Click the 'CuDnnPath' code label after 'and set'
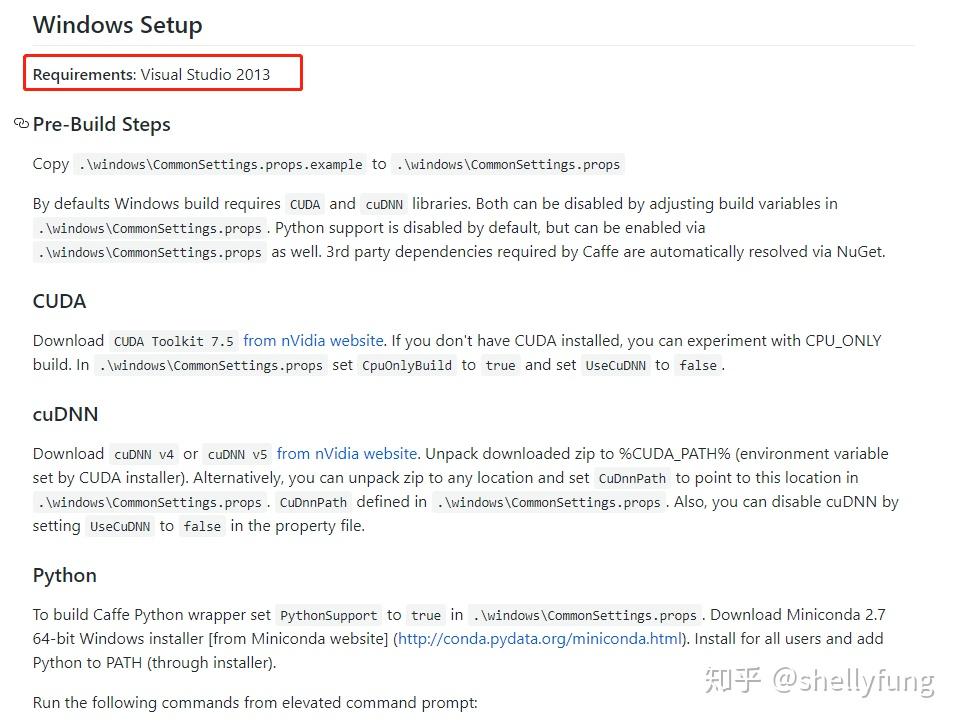 coord(632,478)
